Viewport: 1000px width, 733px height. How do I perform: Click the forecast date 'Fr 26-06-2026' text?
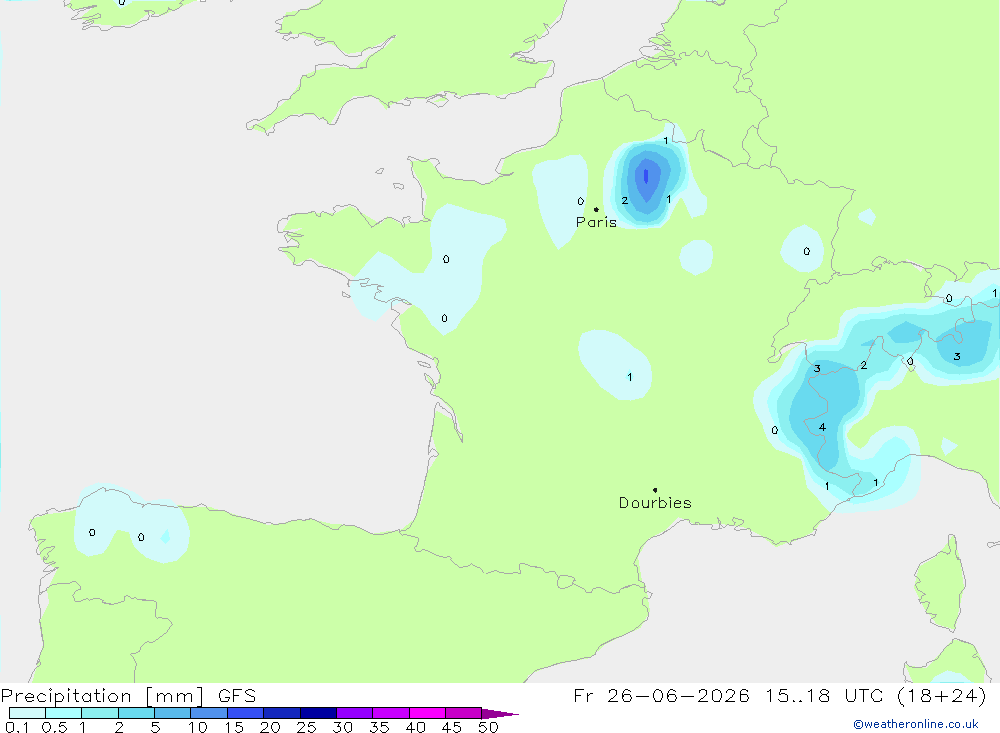coord(661,696)
